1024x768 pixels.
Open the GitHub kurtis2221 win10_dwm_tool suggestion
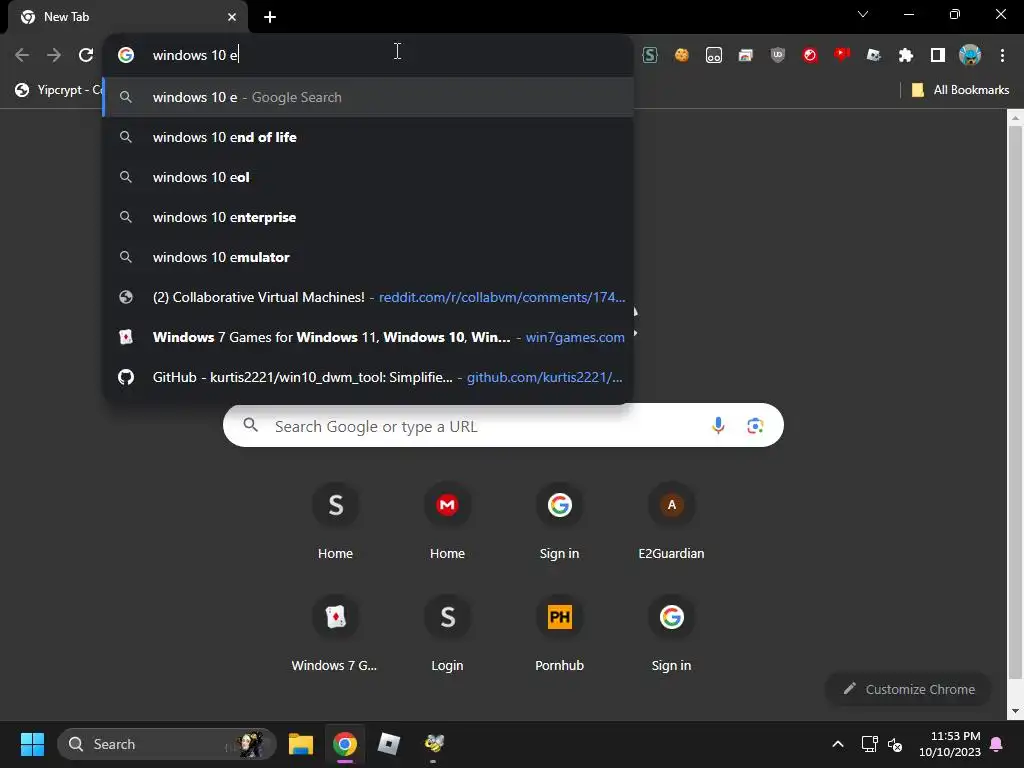click(369, 377)
